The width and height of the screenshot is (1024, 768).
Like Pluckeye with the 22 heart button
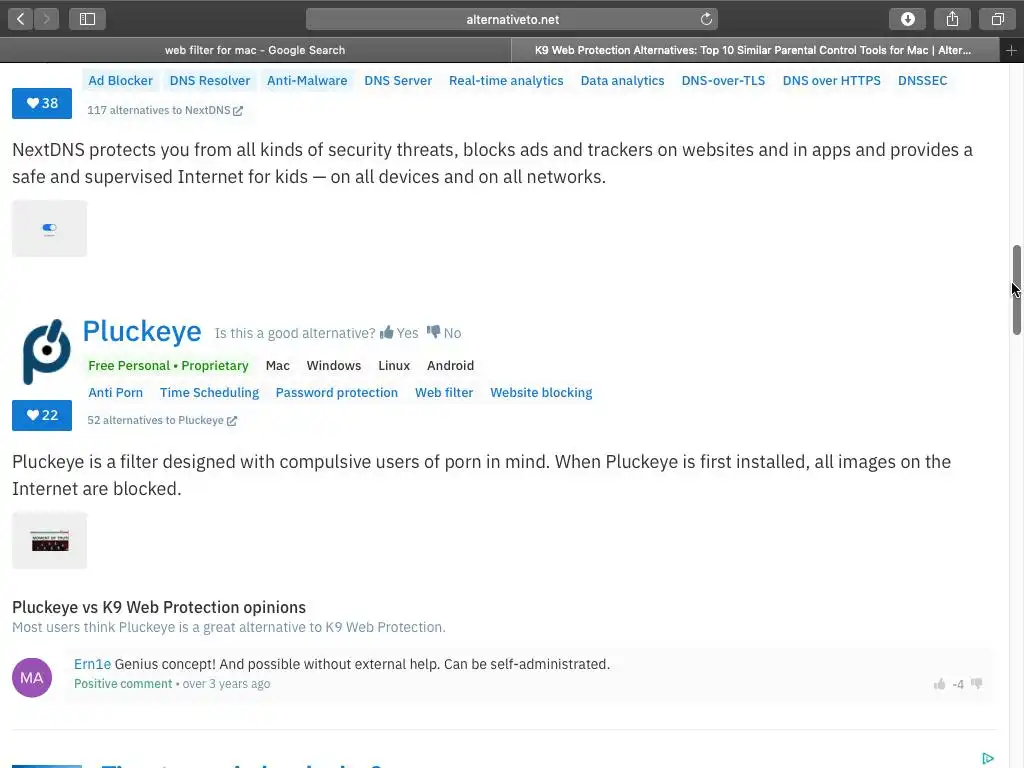(42, 415)
